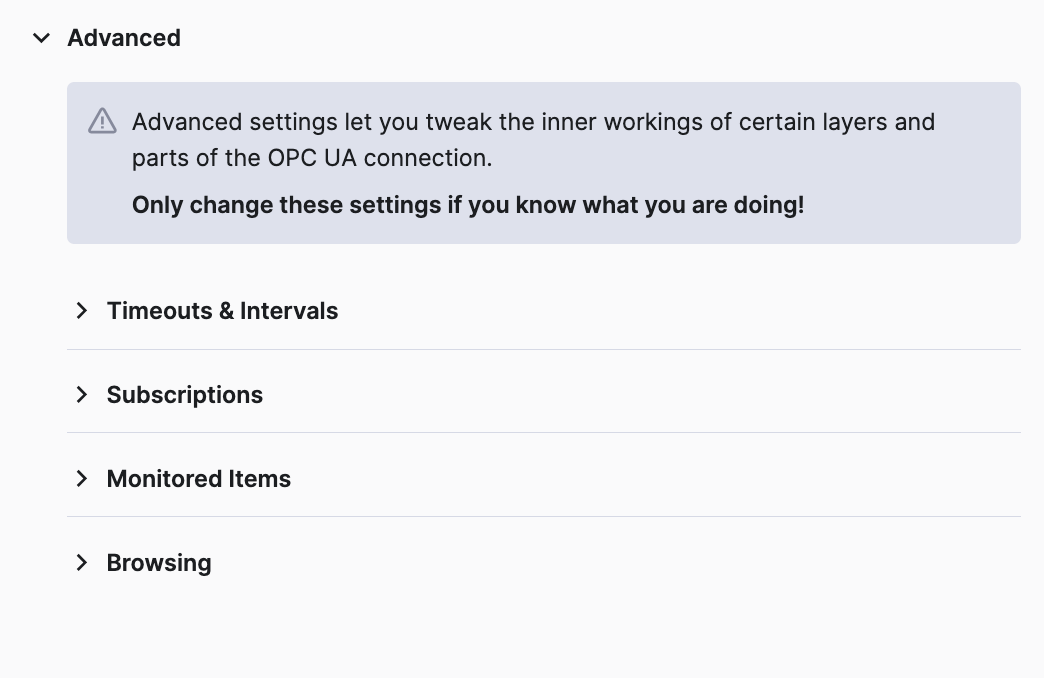Expand the Subscriptions section label
The image size is (1044, 678).
pos(185,395)
